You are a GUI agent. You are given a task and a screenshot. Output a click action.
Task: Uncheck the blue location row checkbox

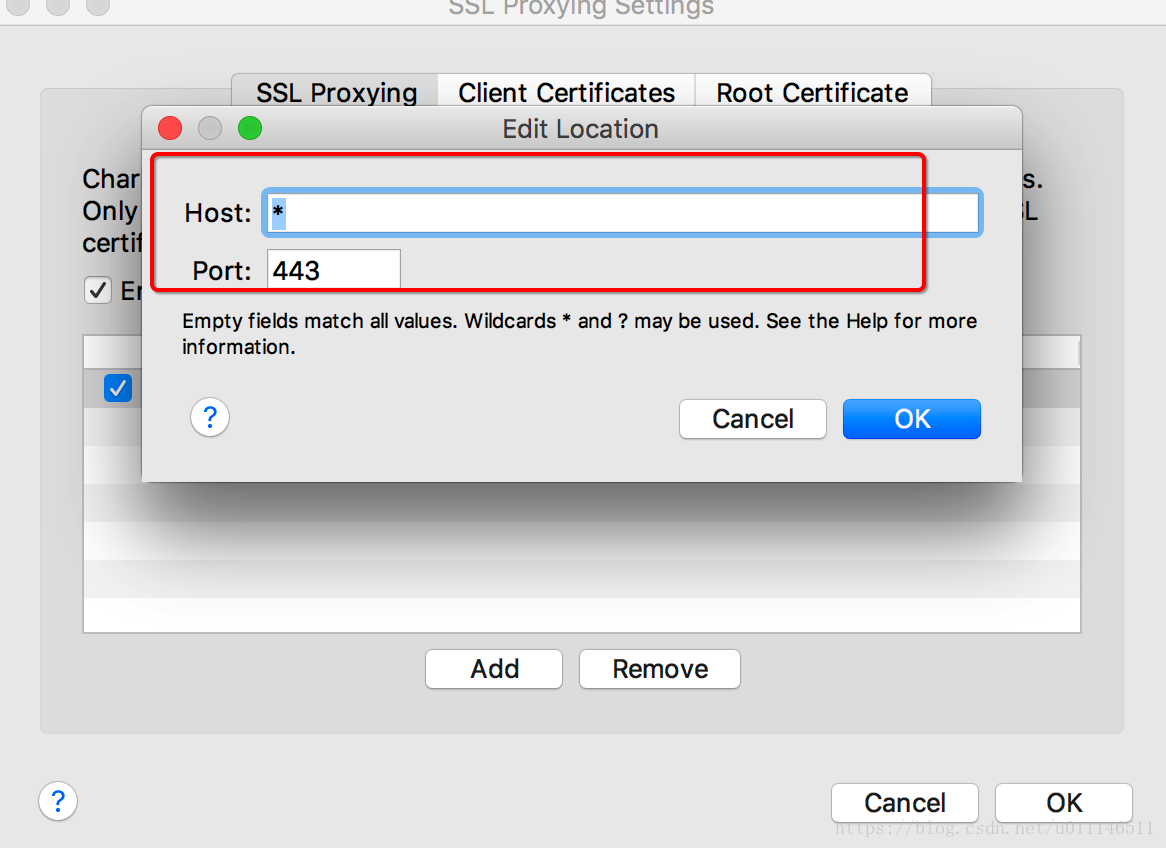pyautogui.click(x=118, y=388)
